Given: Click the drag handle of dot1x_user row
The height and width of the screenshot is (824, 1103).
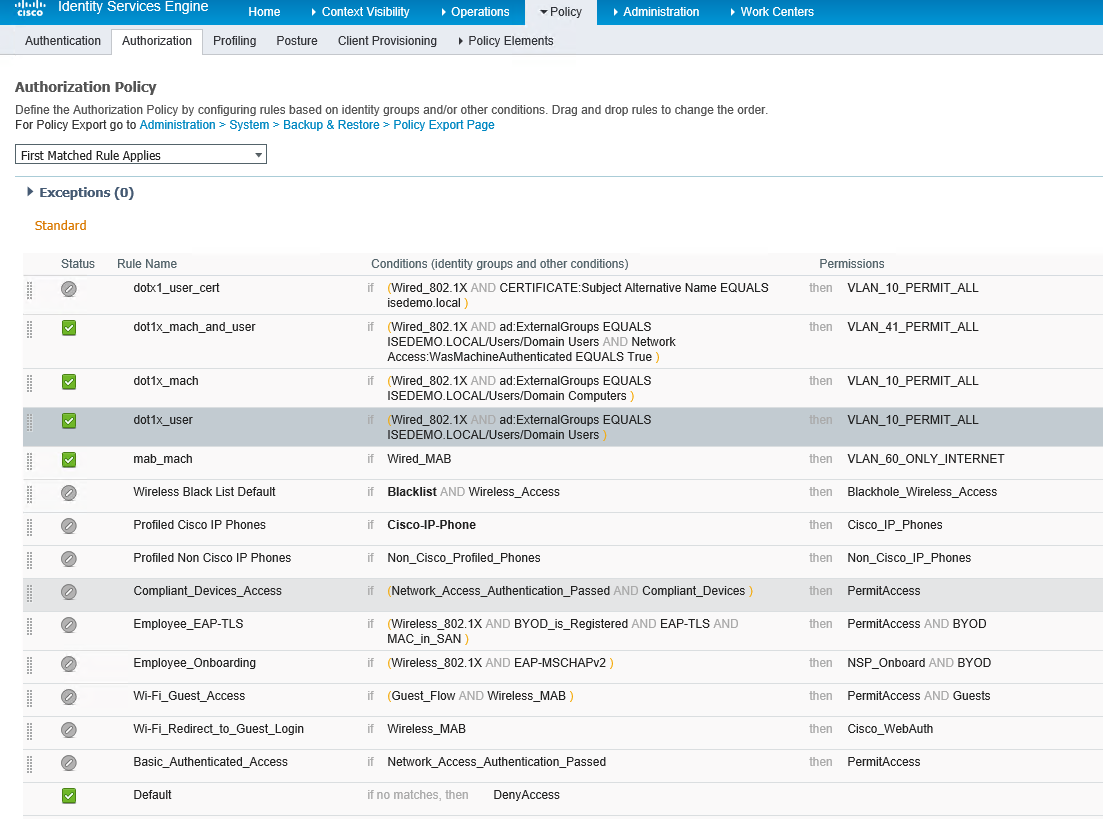Looking at the screenshot, I should pyautogui.click(x=30, y=422).
